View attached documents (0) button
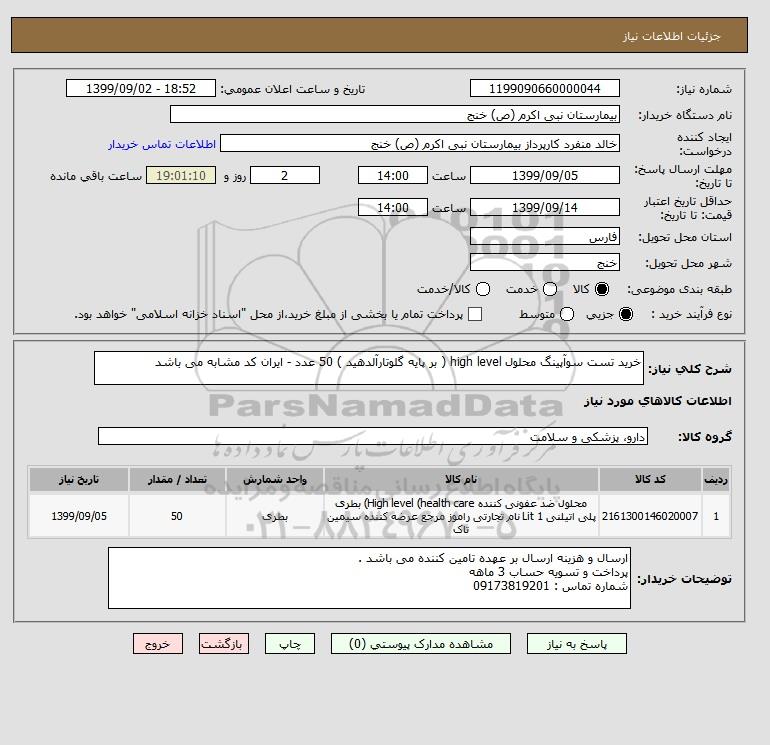Viewport: 770px width, 745px height. coord(421,644)
